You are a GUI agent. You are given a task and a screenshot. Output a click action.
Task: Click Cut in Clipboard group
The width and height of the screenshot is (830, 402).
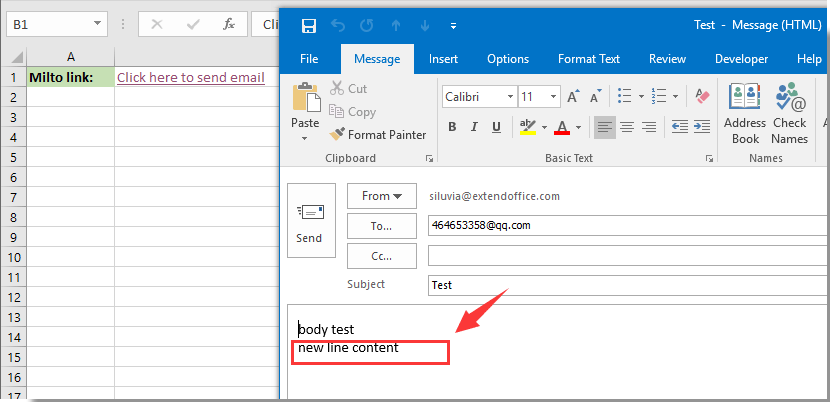[349, 88]
